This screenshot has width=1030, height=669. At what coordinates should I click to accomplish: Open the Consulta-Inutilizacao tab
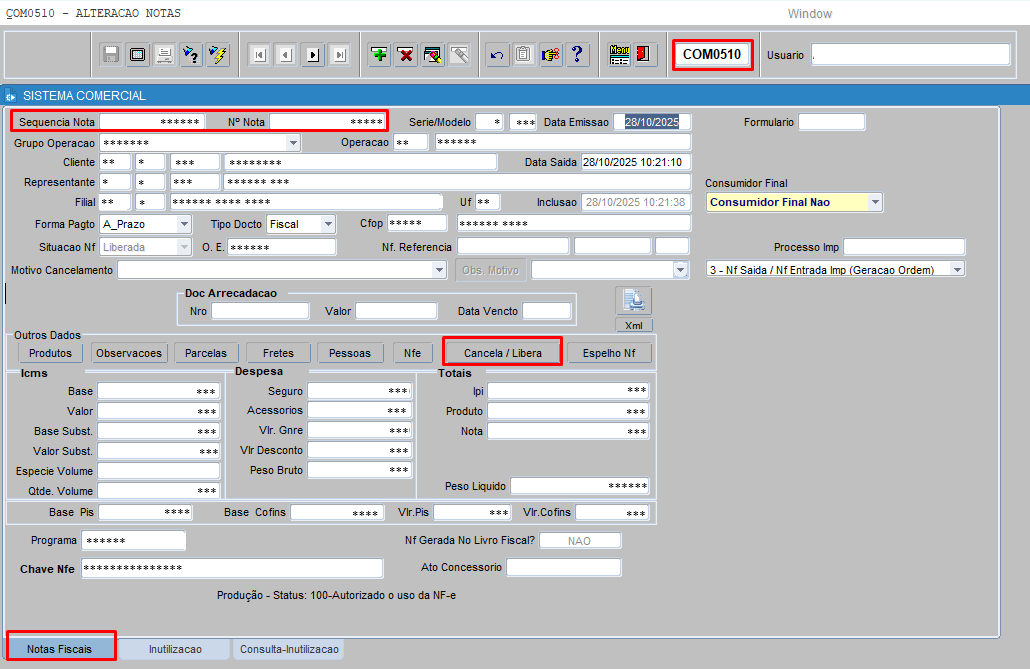click(x=289, y=649)
